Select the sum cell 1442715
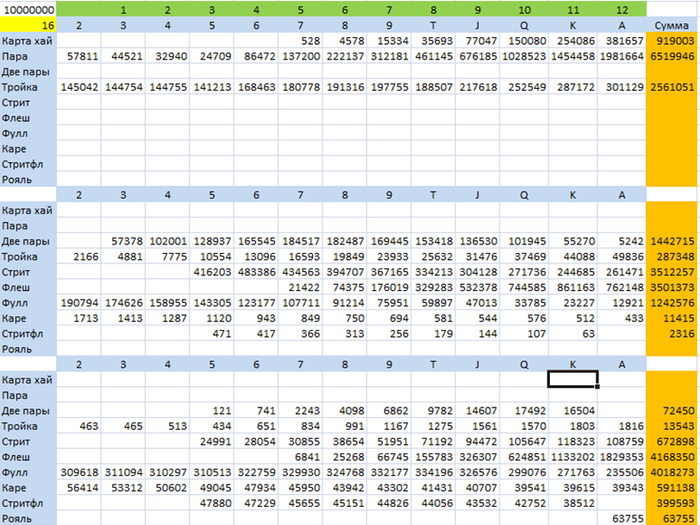700x525 pixels. 671,241
